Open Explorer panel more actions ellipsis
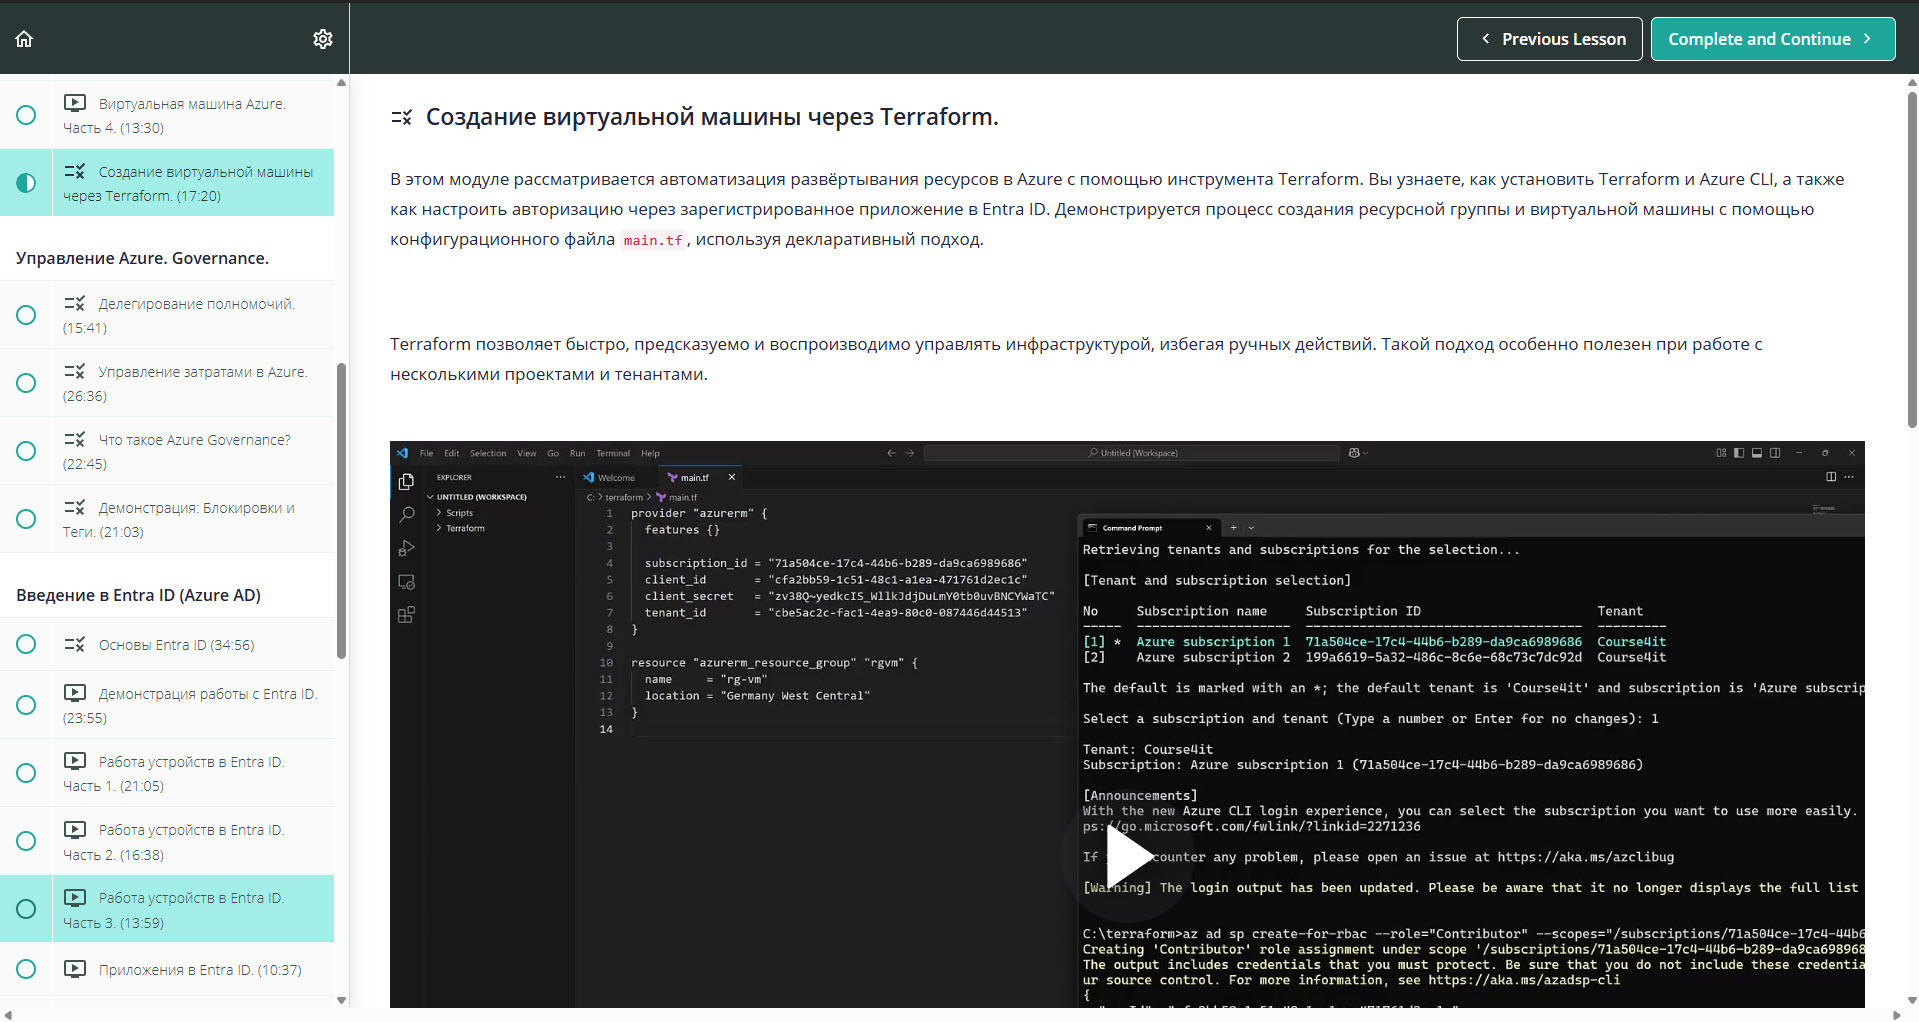This screenshot has width=1919, height=1022. [x=560, y=477]
